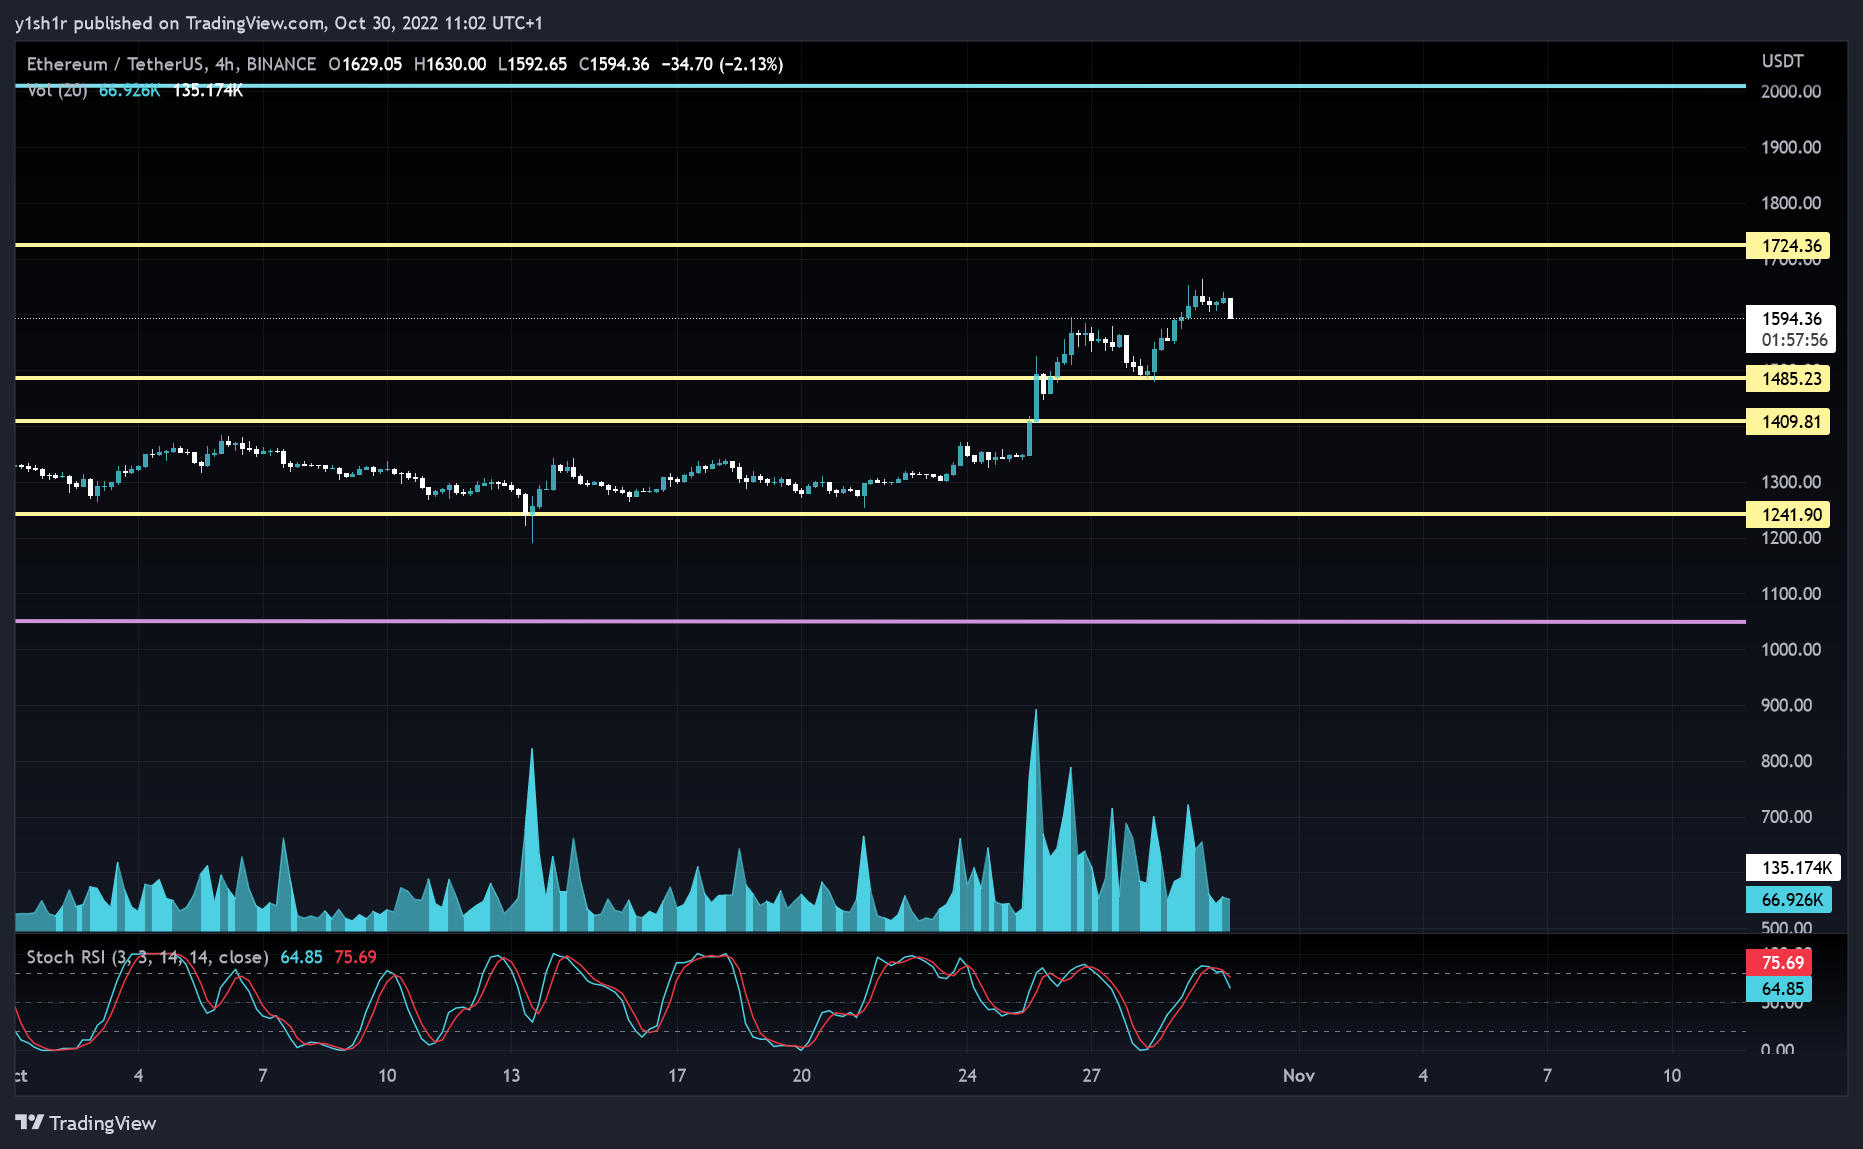Click the volume axis label 135.174K
Screen dimensions: 1863x1149
coord(1793,867)
